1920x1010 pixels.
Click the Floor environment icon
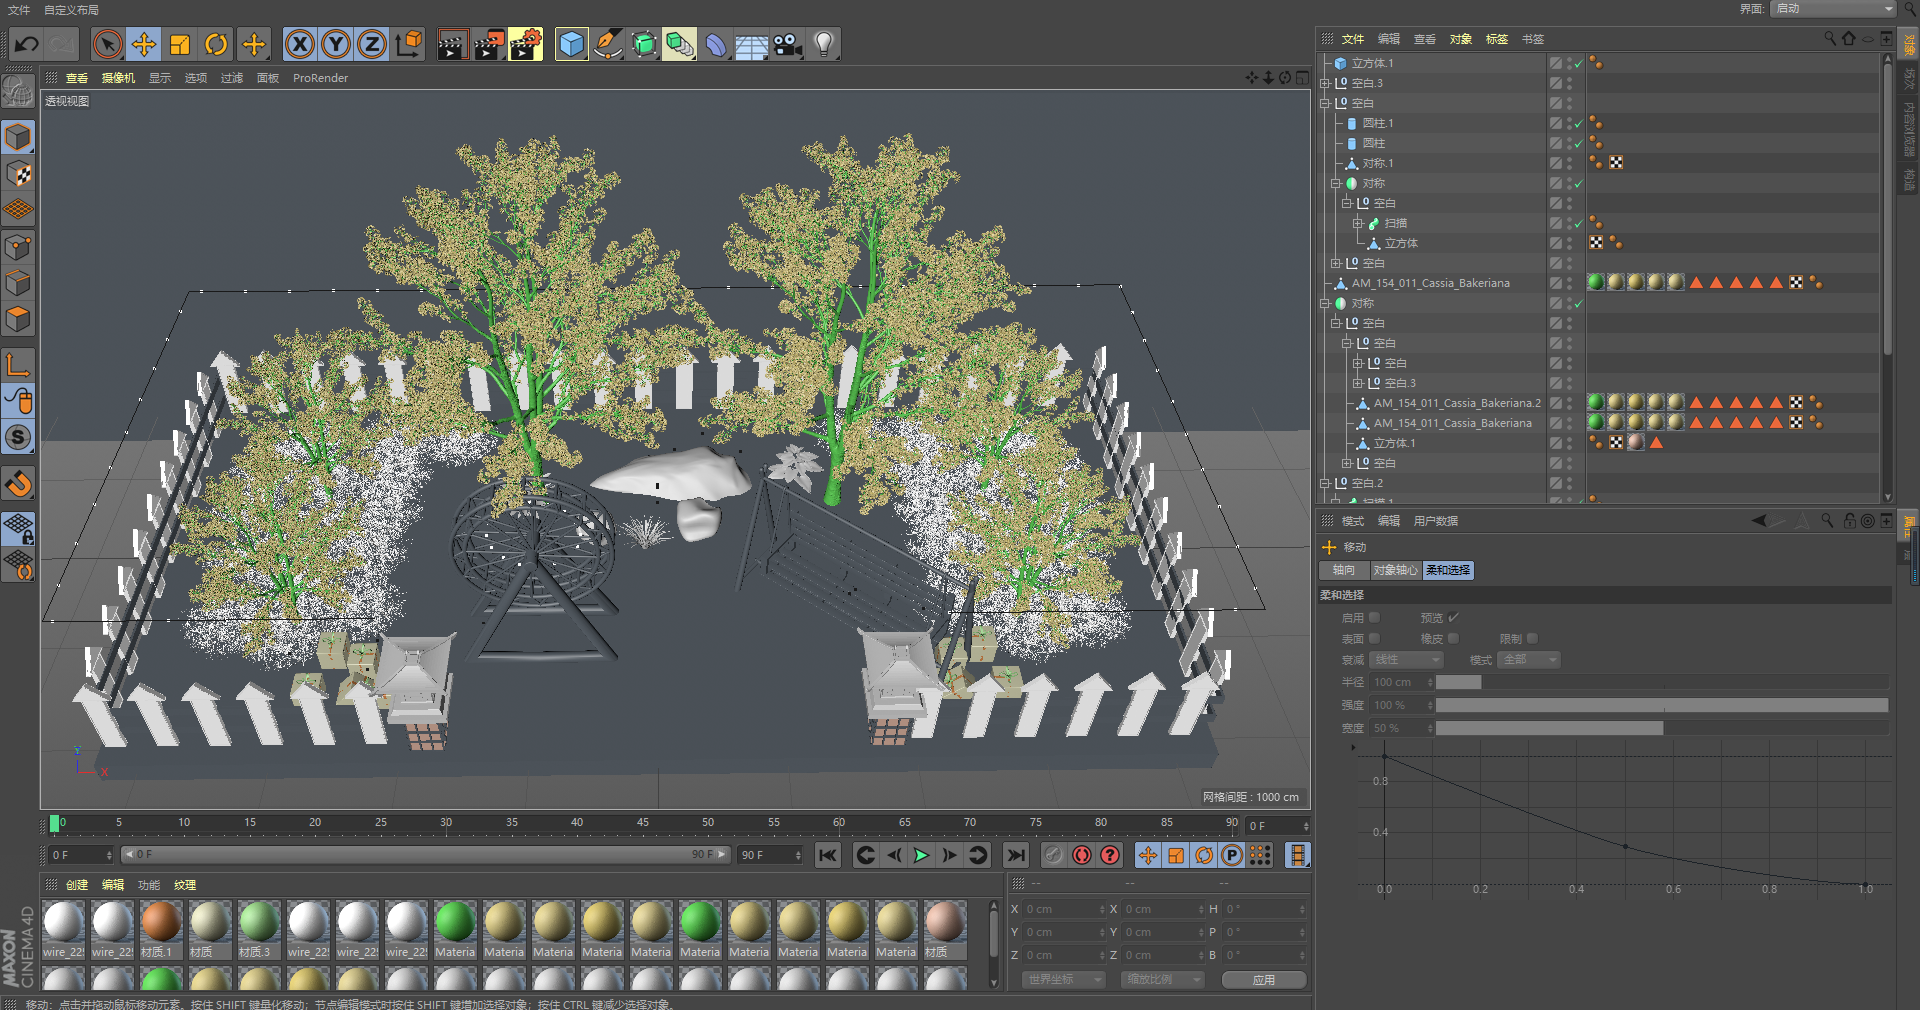(751, 44)
